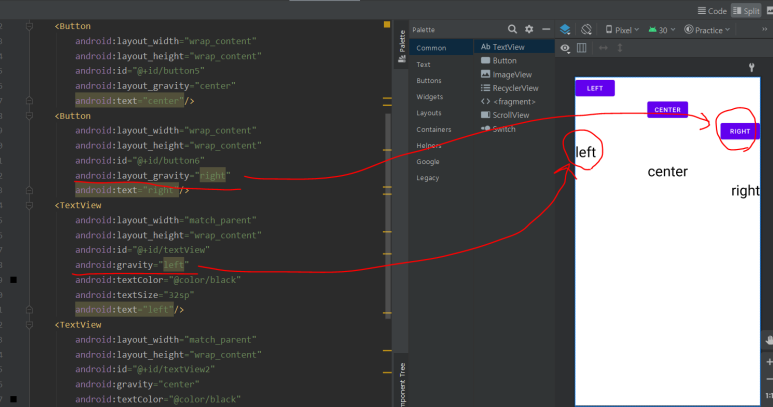Reset zoom to 1:1
773x407 pixels.
click(x=769, y=395)
